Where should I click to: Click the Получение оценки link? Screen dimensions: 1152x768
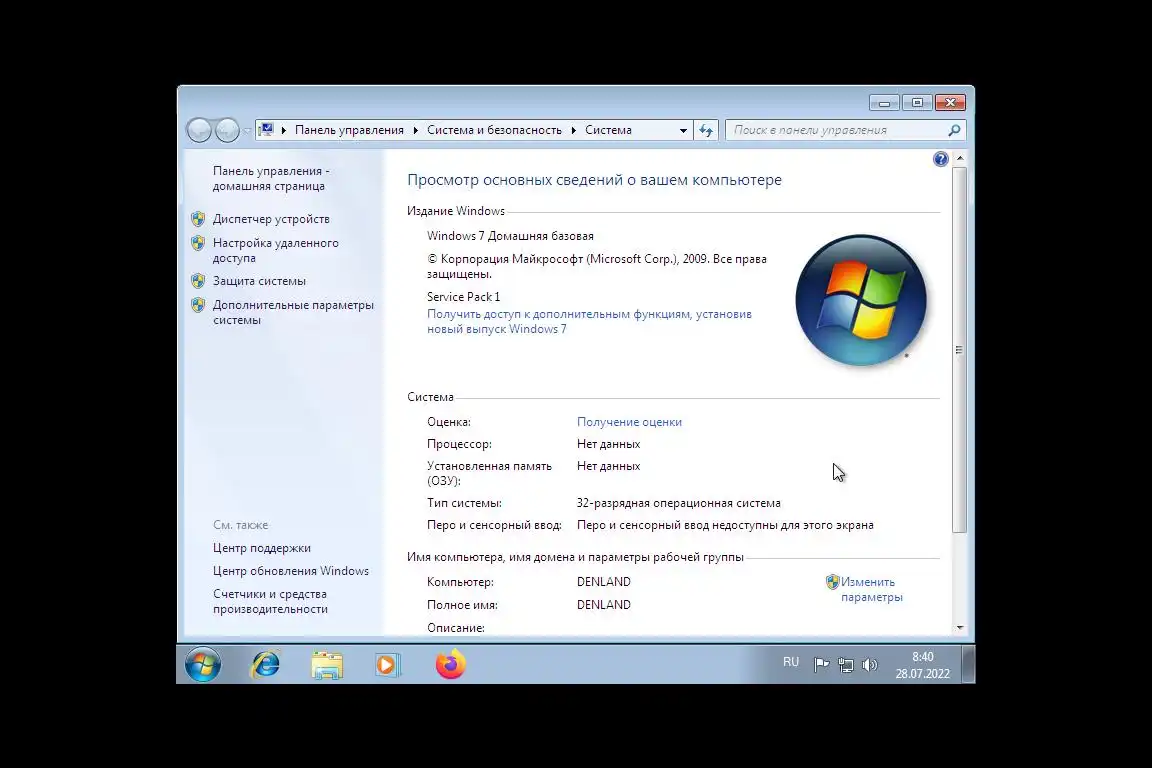click(629, 422)
